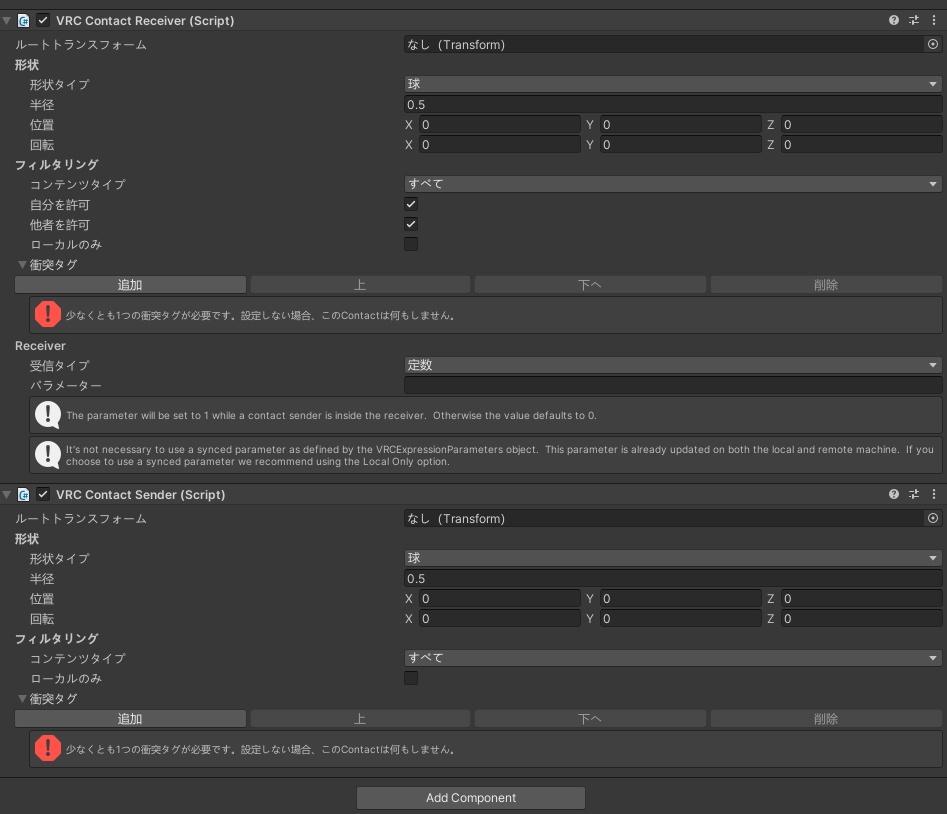Open presets for VRC Contact Receiver

click(x=914, y=20)
